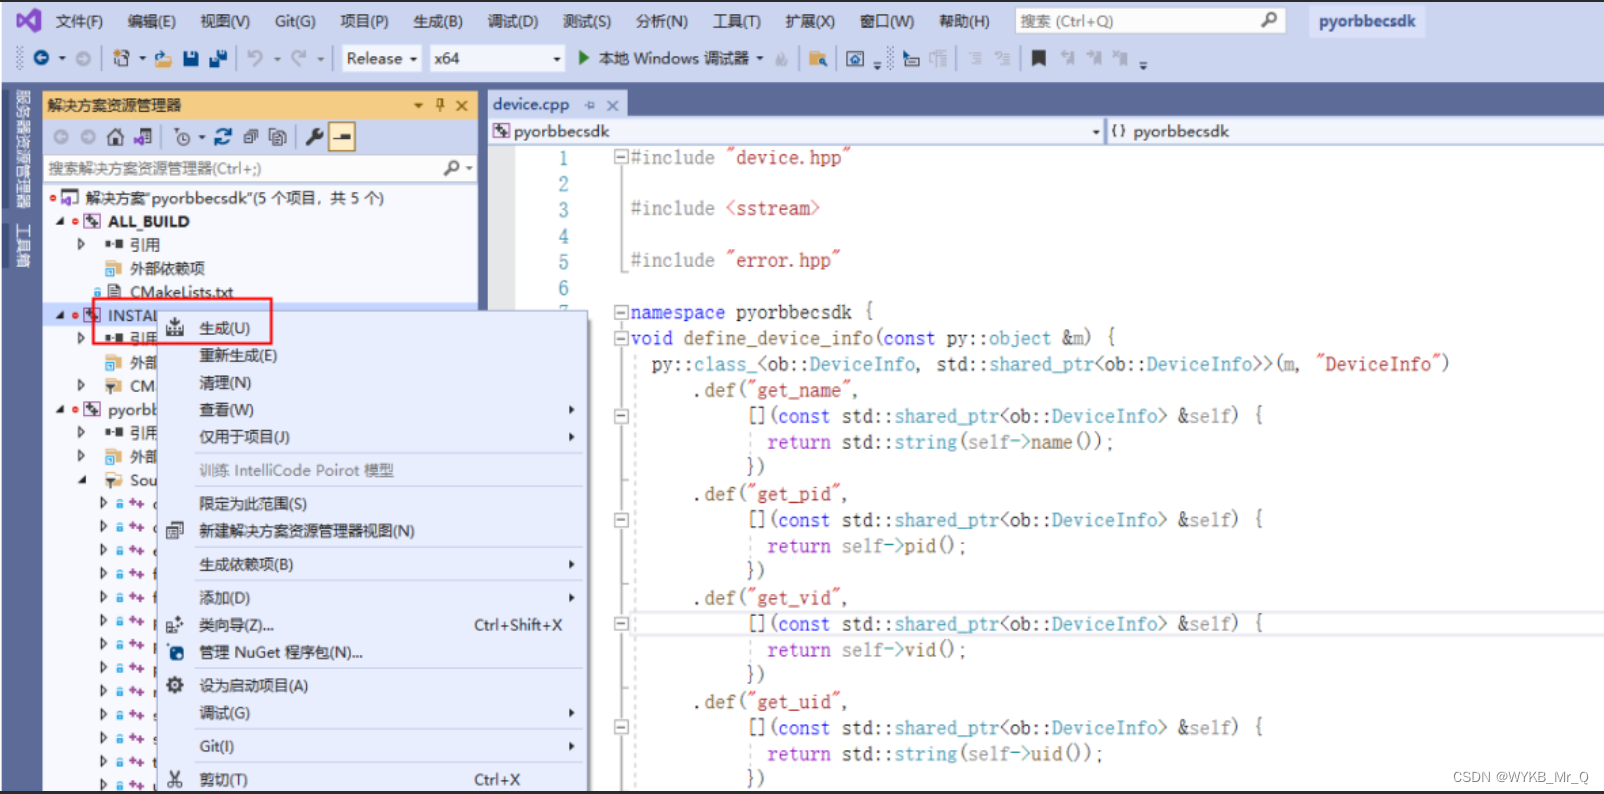Switch views with the solution/folder view icon

tap(143, 137)
